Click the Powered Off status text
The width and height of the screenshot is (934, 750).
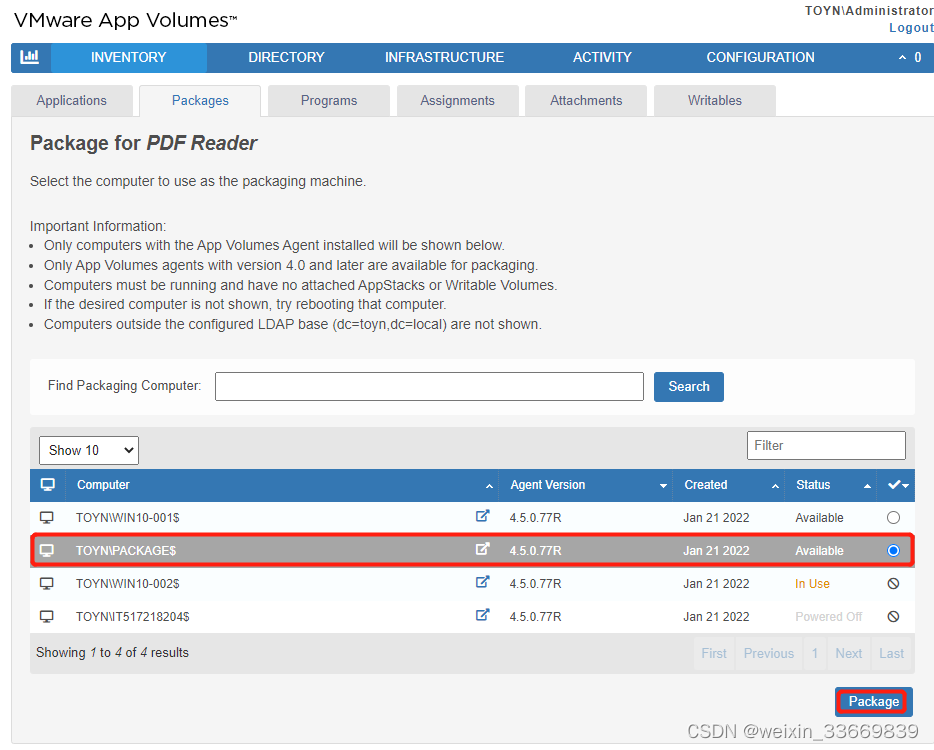point(829,617)
